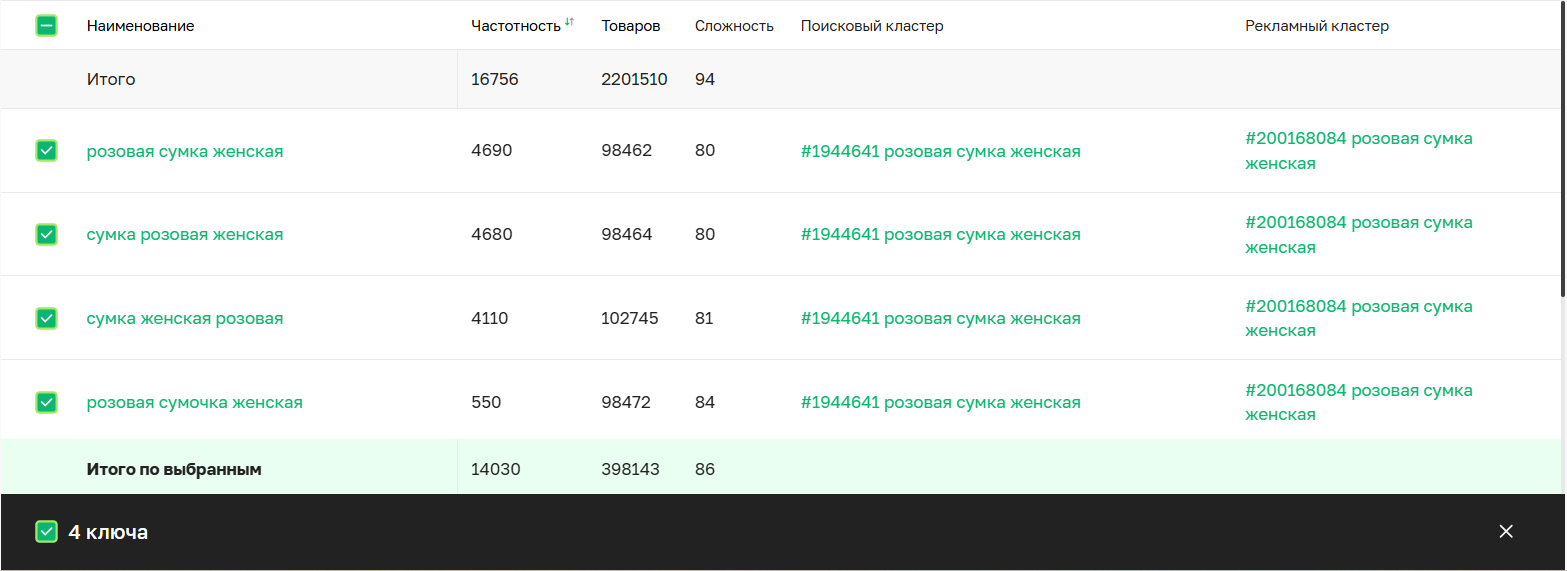Toggle the select-all checkbox in the table header

tap(46, 26)
